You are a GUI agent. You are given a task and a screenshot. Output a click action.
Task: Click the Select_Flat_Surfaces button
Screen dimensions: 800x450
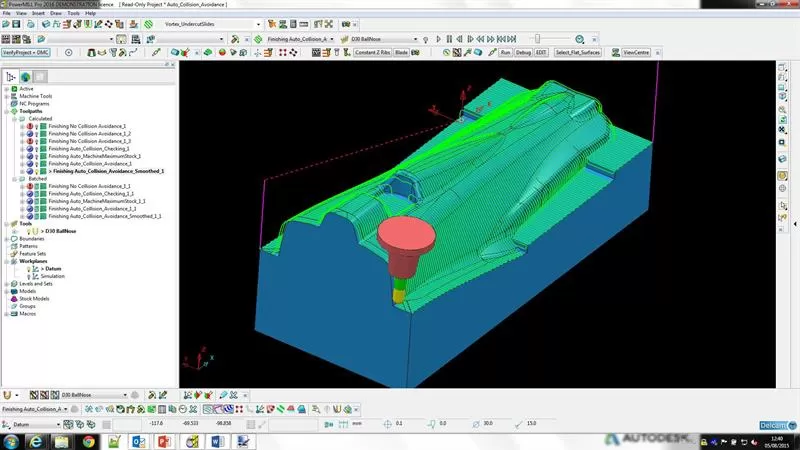578,53
